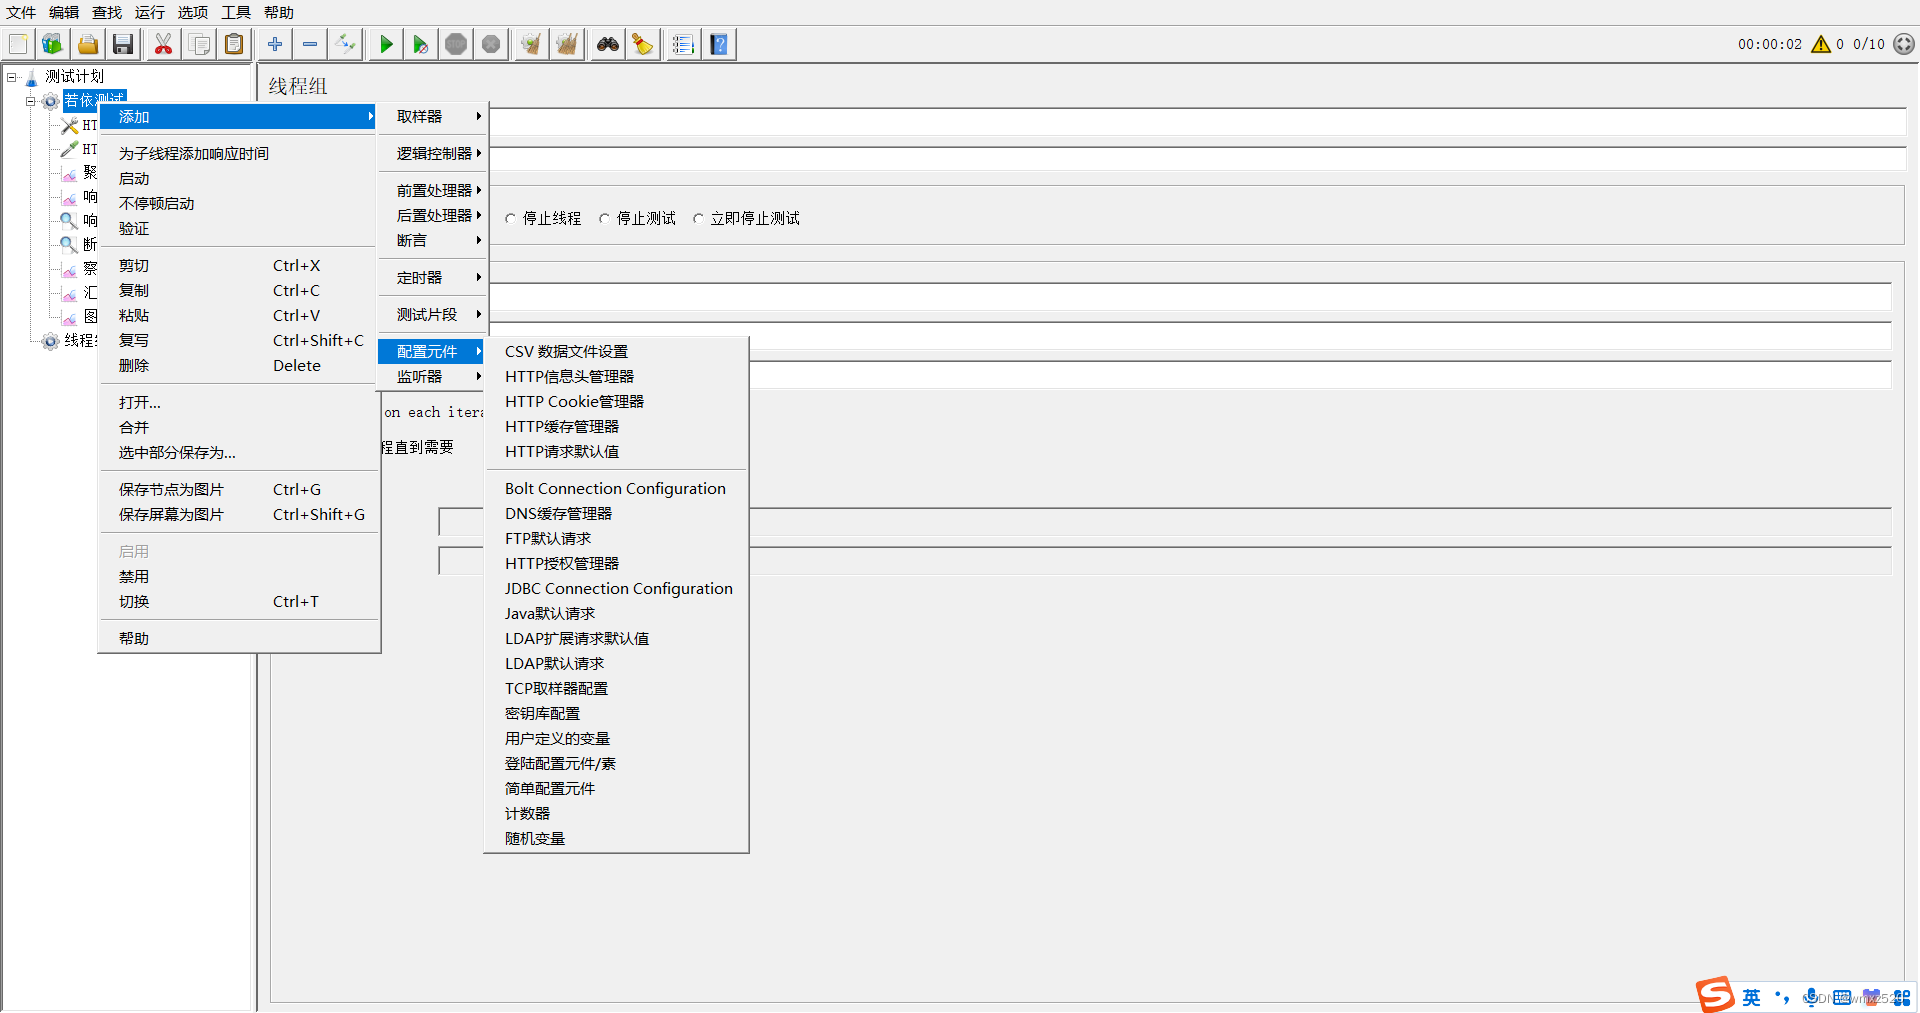Viewport: 1920px width, 1013px height.
Task: Expand the 前置处理器 submenu
Action: point(434,190)
